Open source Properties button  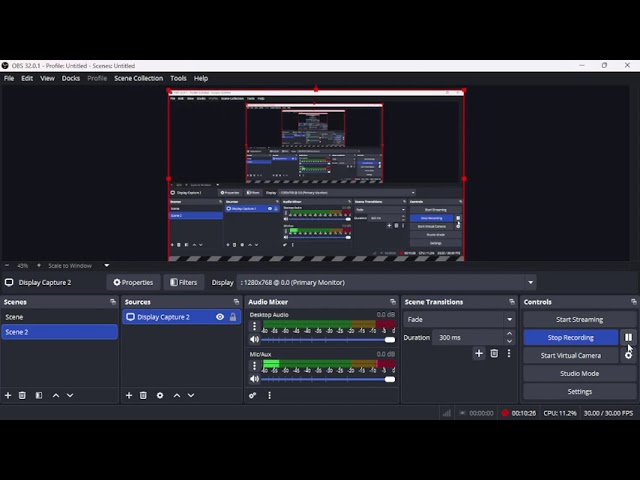[x=133, y=282]
